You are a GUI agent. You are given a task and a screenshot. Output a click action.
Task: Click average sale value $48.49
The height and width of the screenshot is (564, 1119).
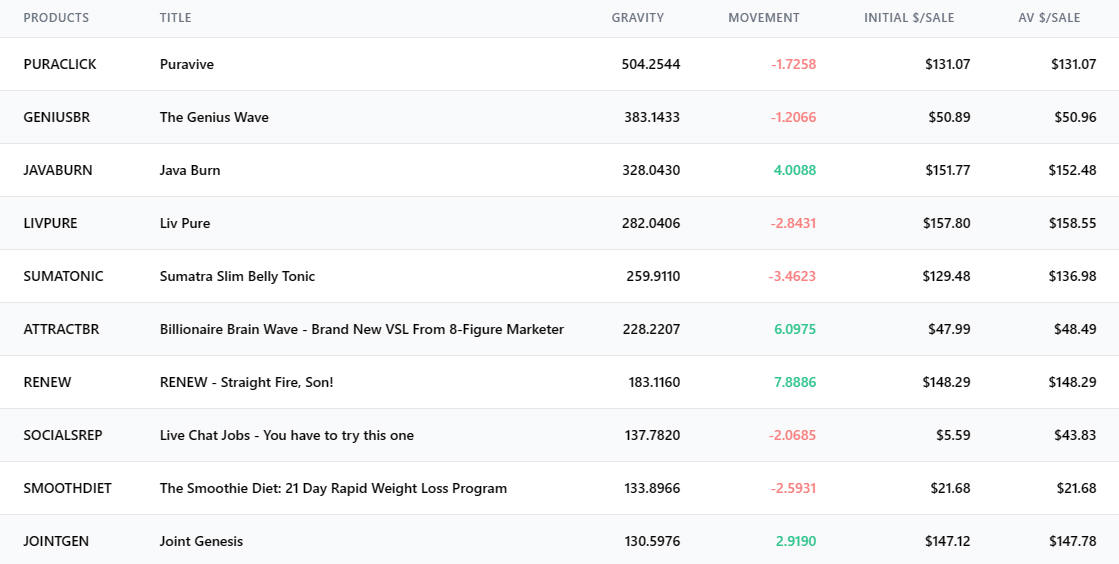tap(1075, 329)
